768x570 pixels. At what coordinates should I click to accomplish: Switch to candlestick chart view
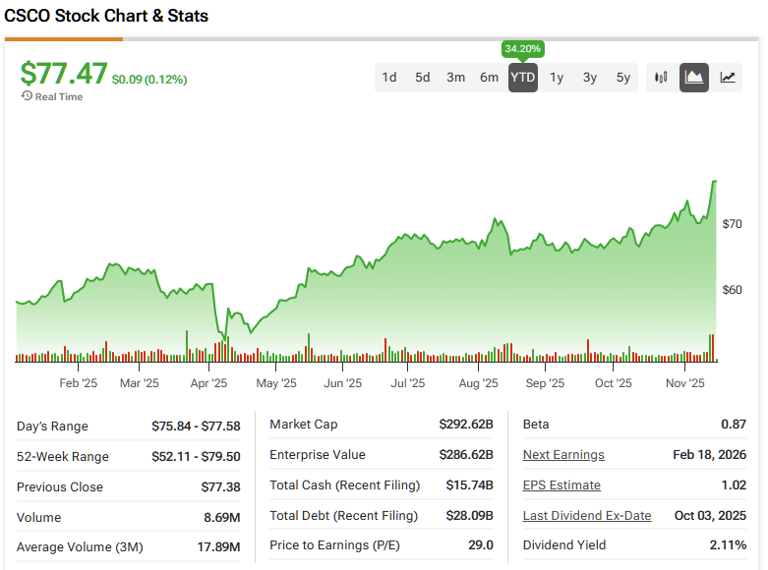[661, 77]
